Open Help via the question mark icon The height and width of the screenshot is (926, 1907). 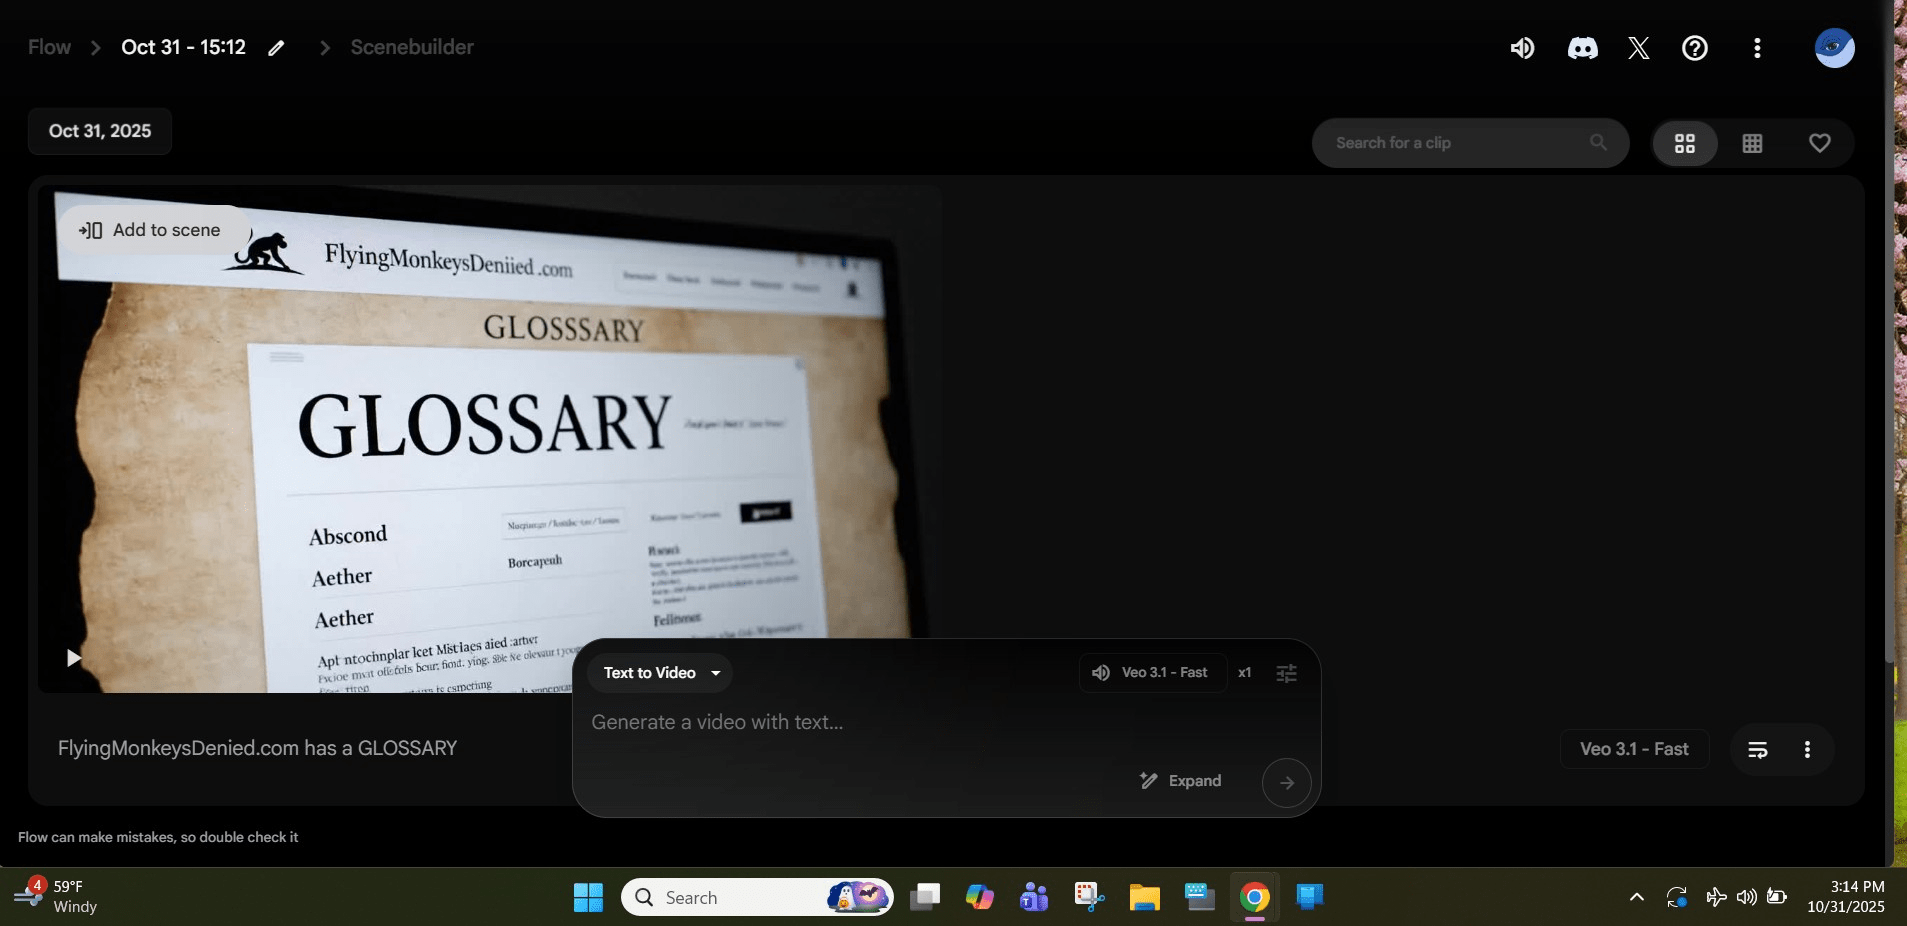coord(1696,48)
